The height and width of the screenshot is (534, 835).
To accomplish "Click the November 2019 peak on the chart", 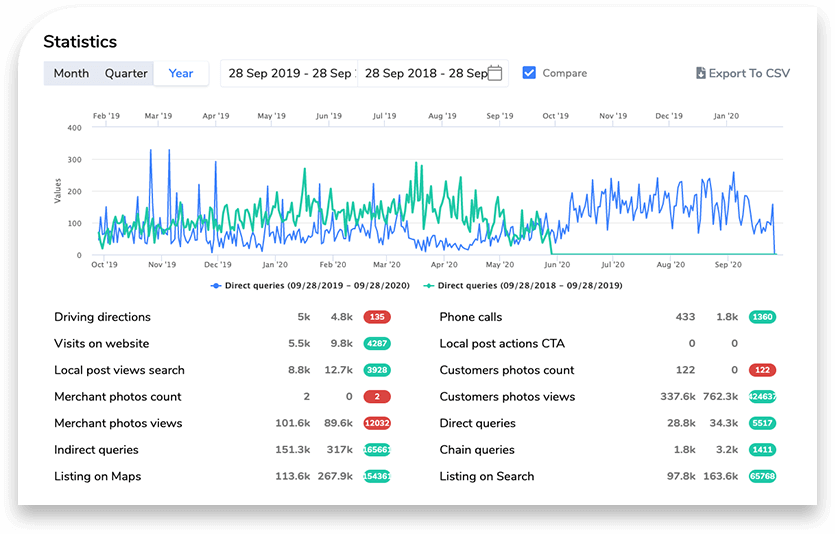I will pyautogui.click(x=151, y=151).
